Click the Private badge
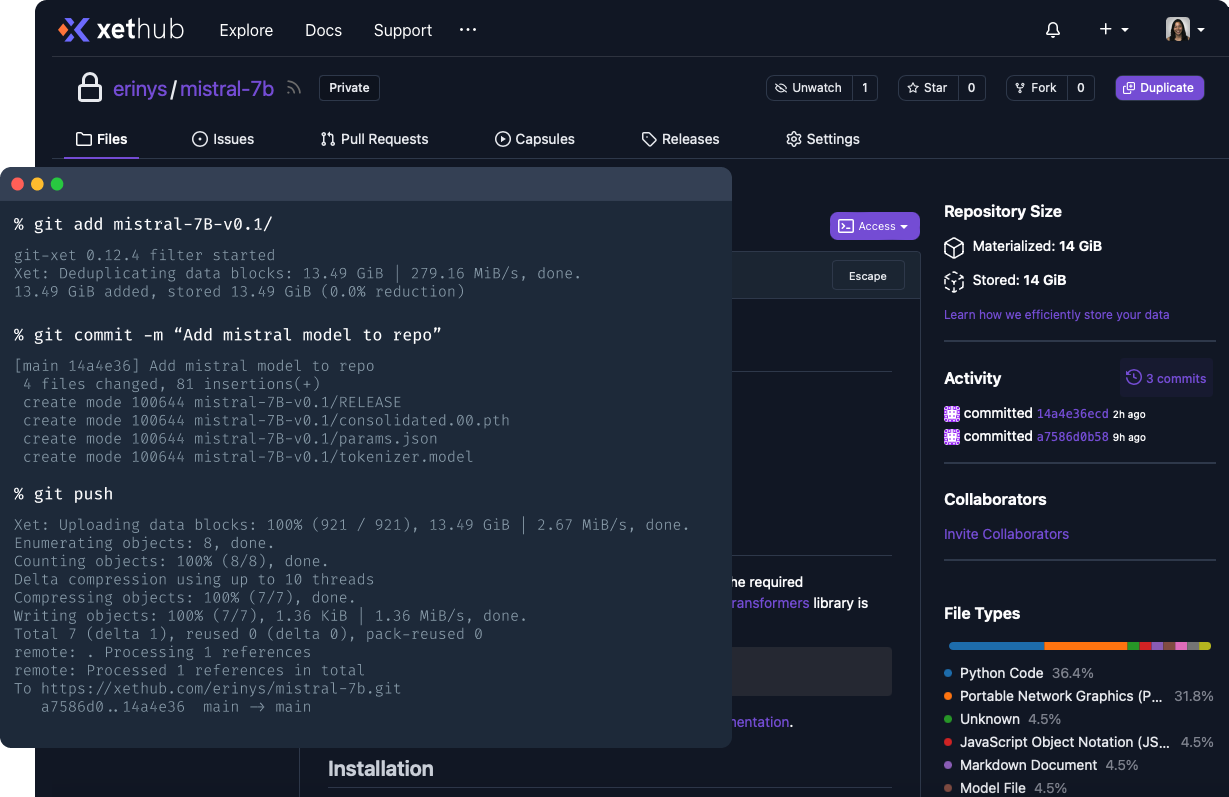Screen dimensions: 1229x797 click(349, 88)
